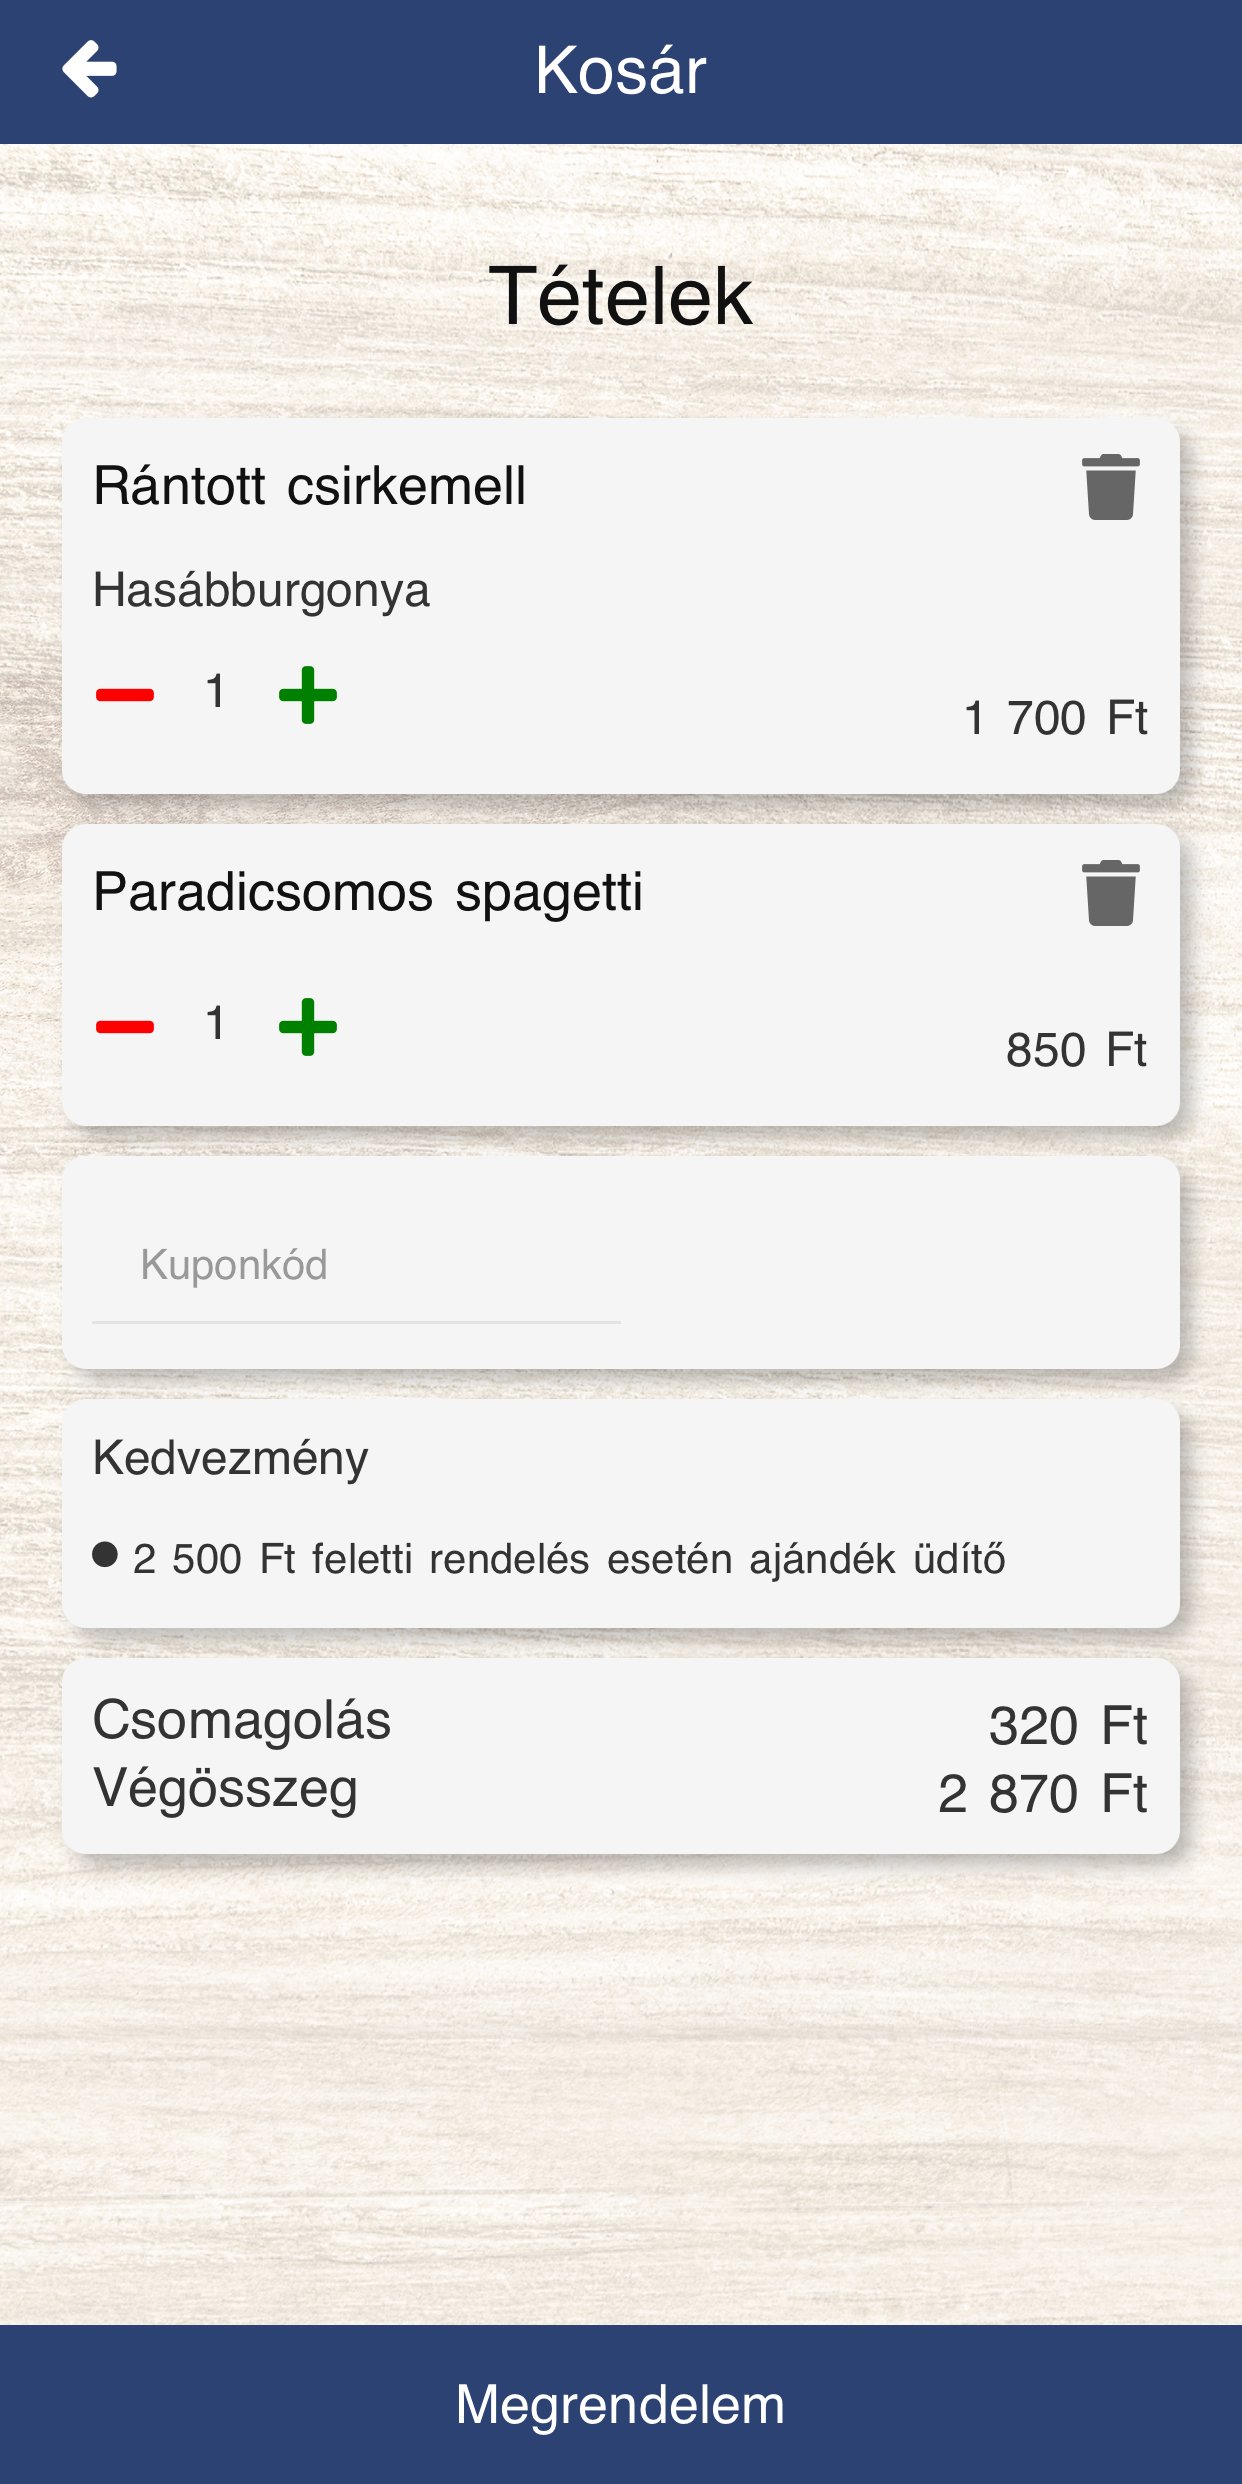
Task: Increase Rántott csirkemell quantity with plus
Action: pyautogui.click(x=308, y=695)
